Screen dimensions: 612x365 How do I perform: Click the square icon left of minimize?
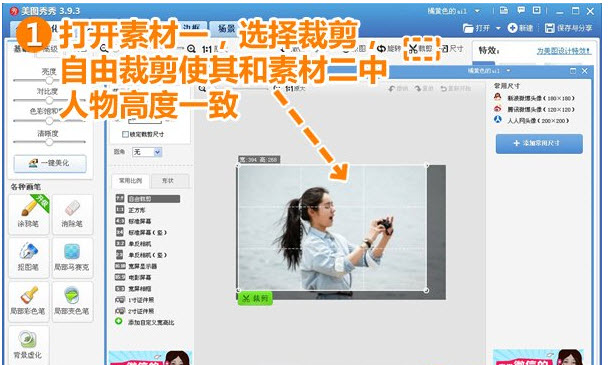(537, 11)
